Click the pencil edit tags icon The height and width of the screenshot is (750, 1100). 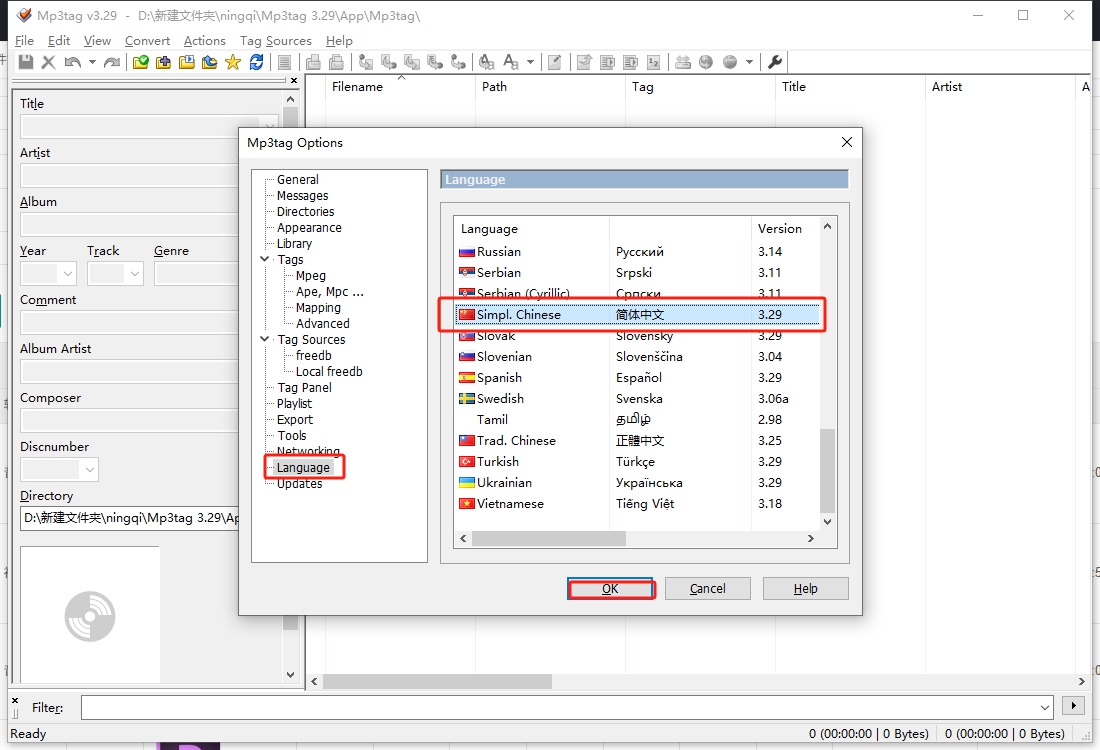554,62
